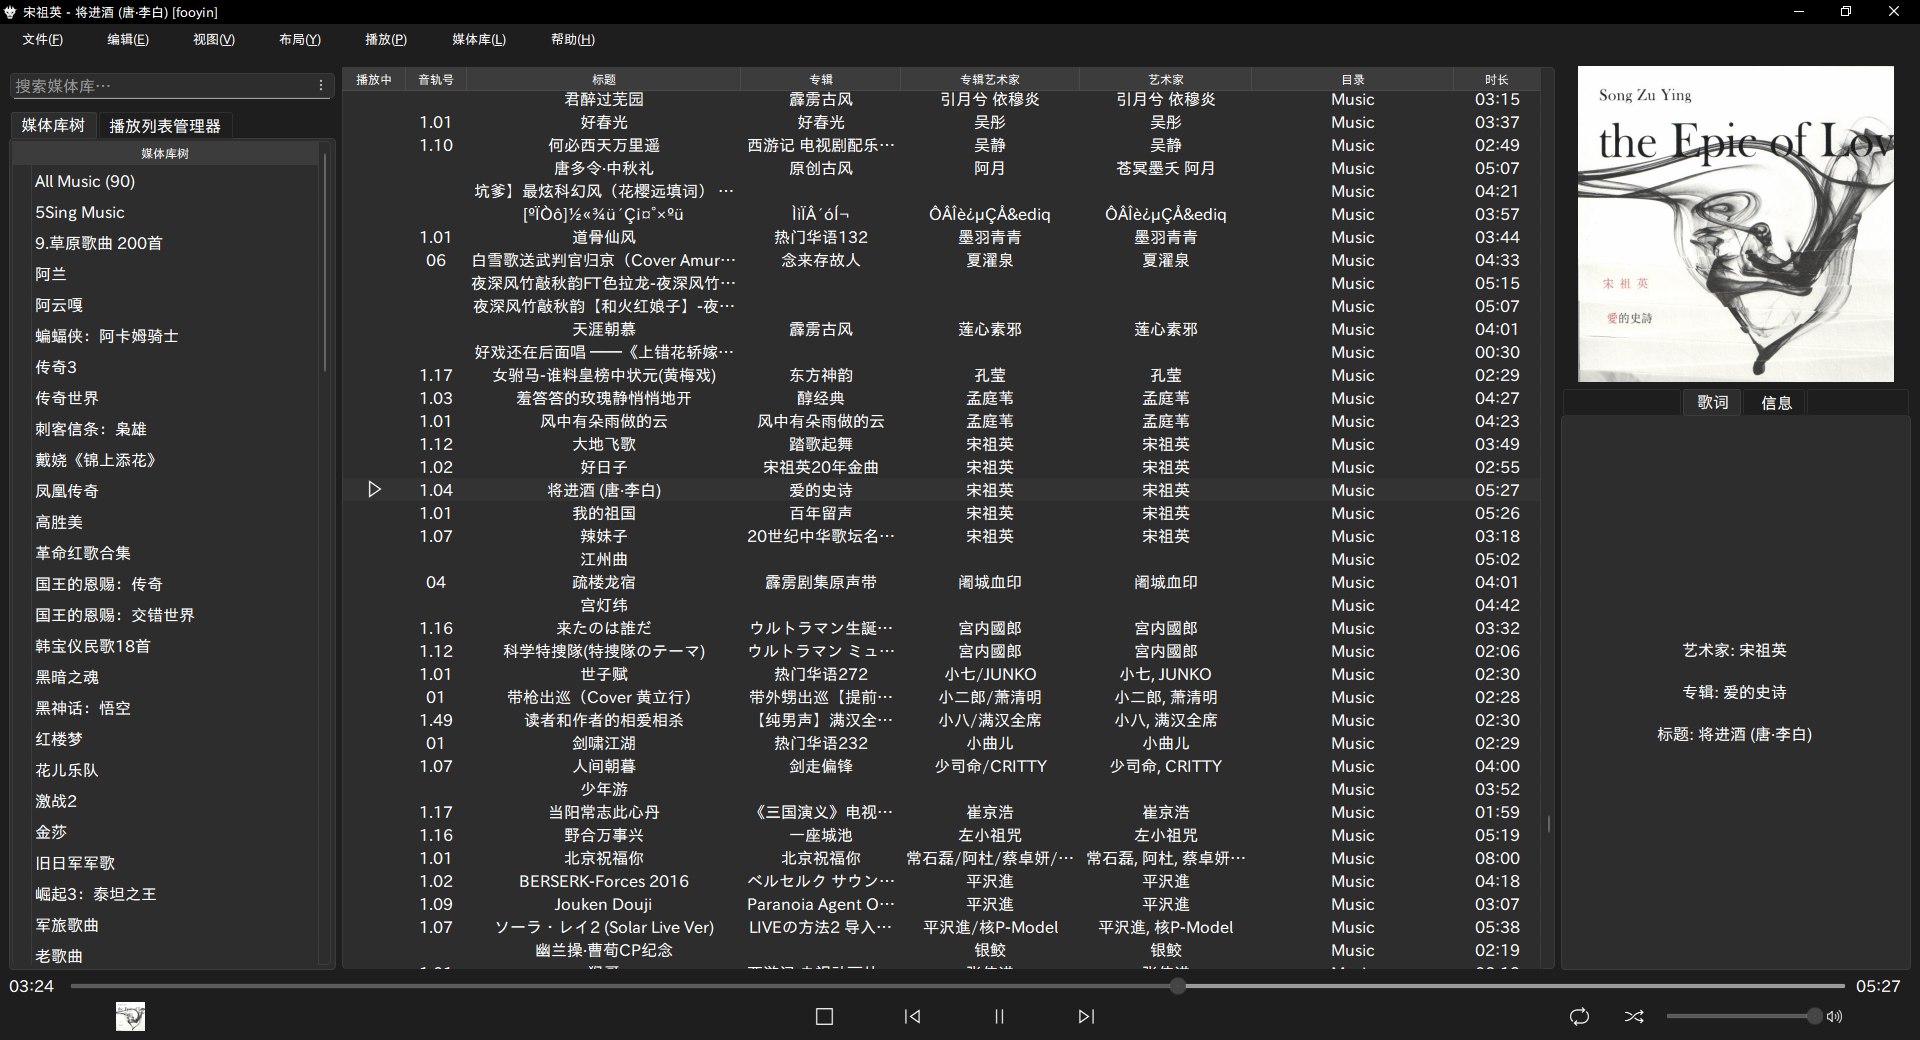Open the 播放(P) menu

386,39
